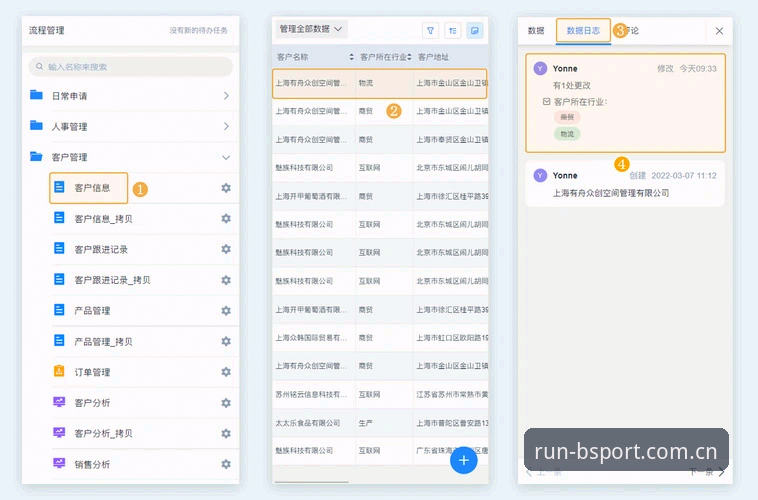Click 有1处更改 in the modification log

572,85
